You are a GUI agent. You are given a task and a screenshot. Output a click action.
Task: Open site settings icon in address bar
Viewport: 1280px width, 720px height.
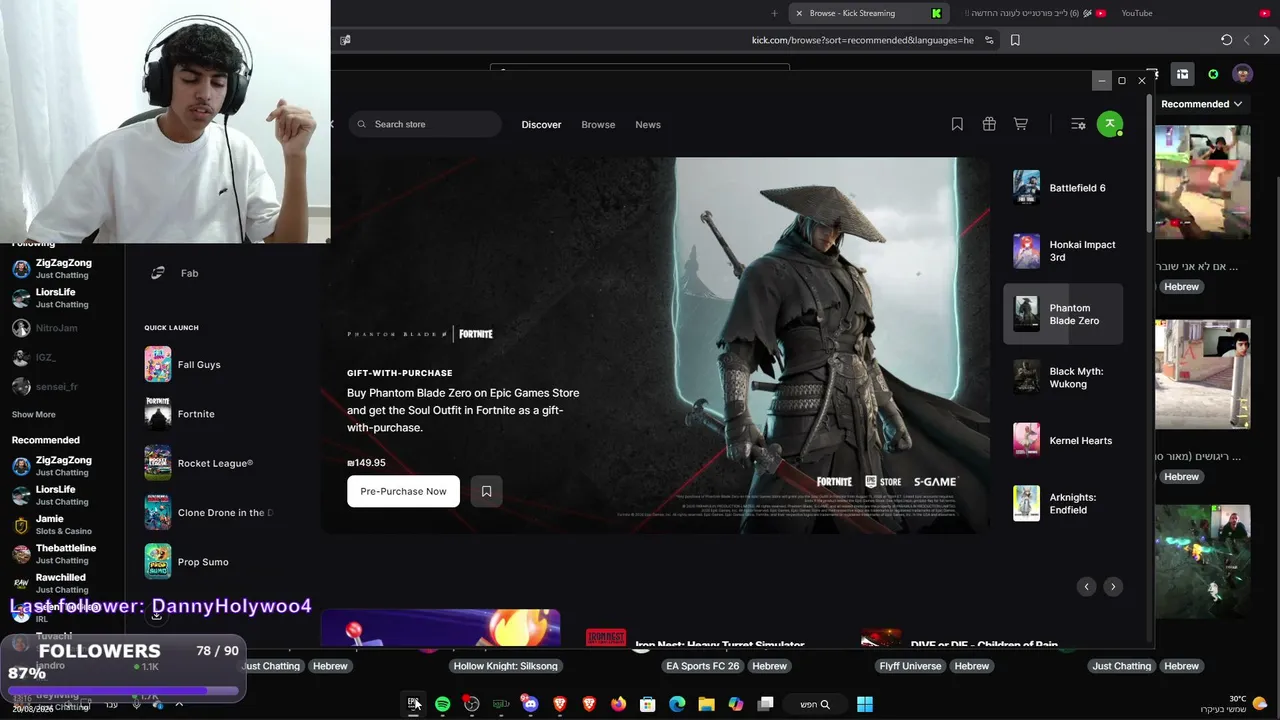coord(989,40)
